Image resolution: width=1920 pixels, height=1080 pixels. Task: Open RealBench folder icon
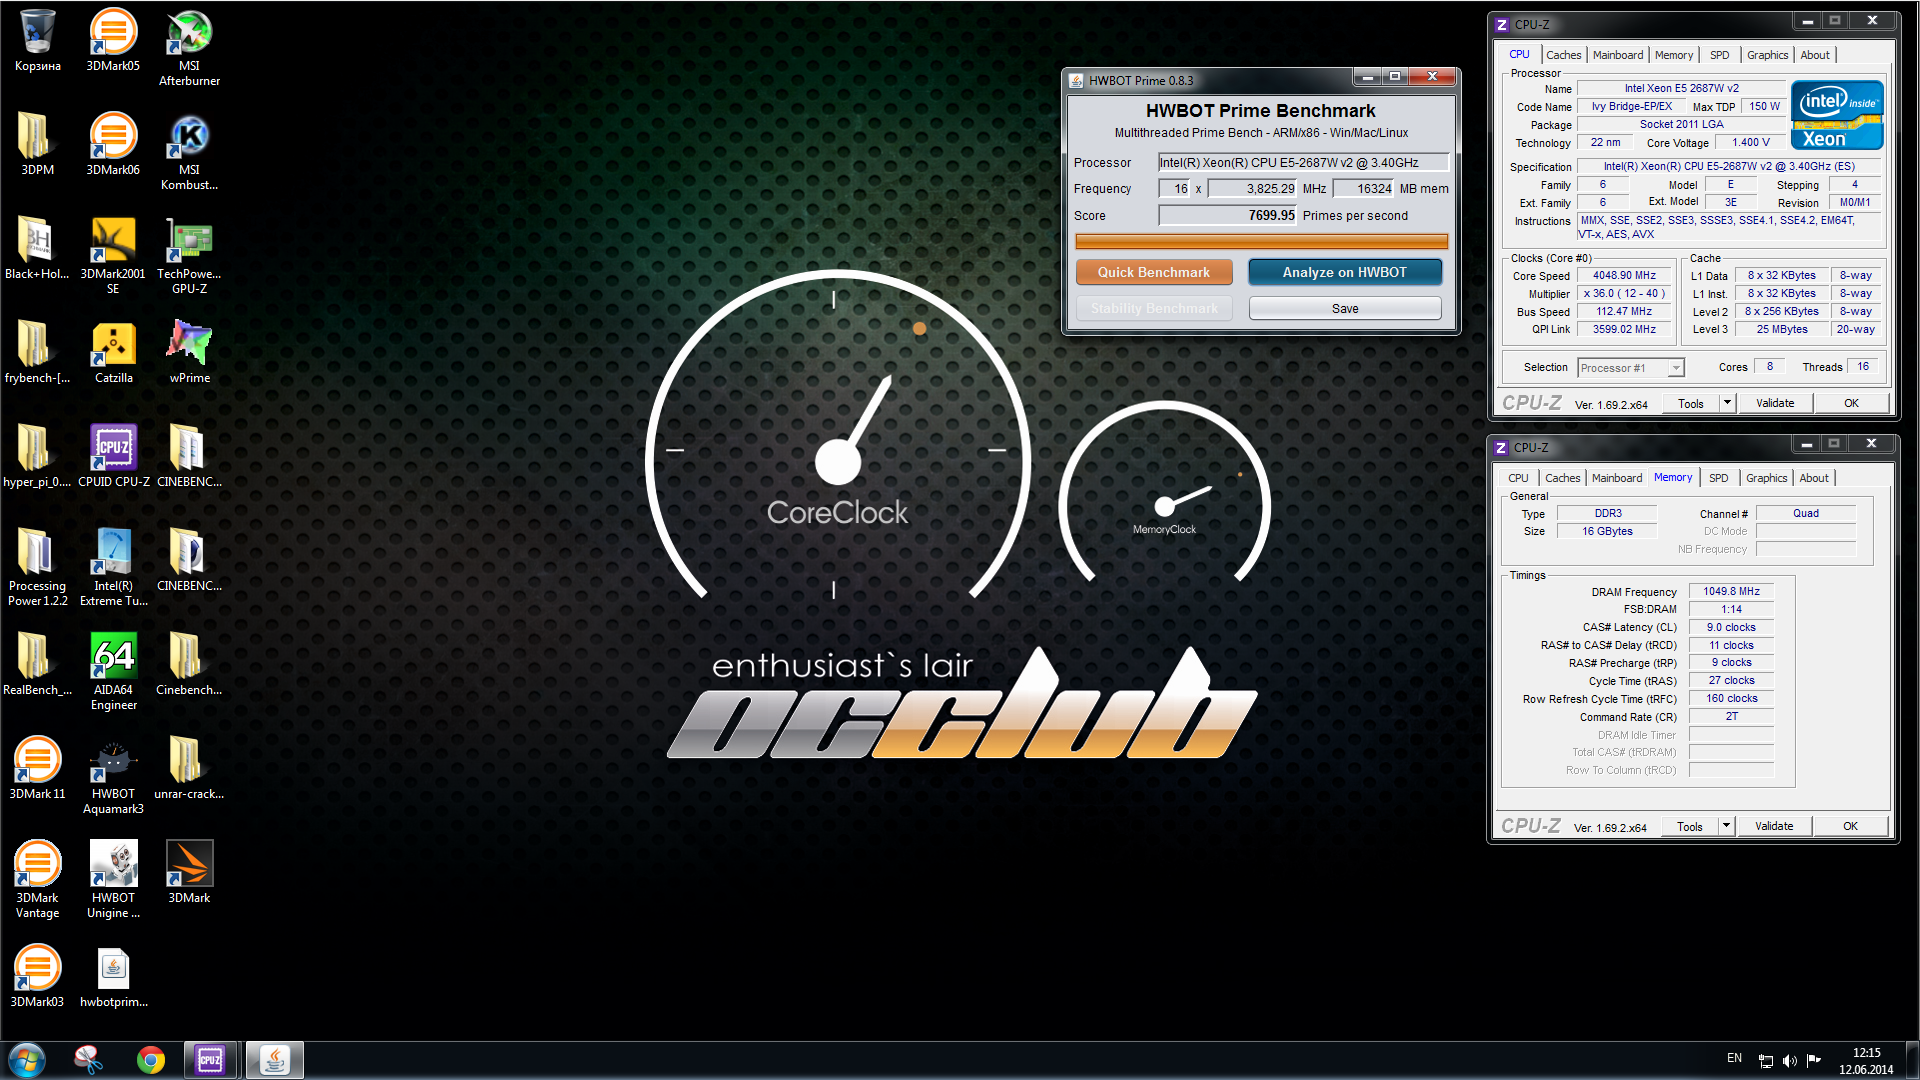(37, 665)
